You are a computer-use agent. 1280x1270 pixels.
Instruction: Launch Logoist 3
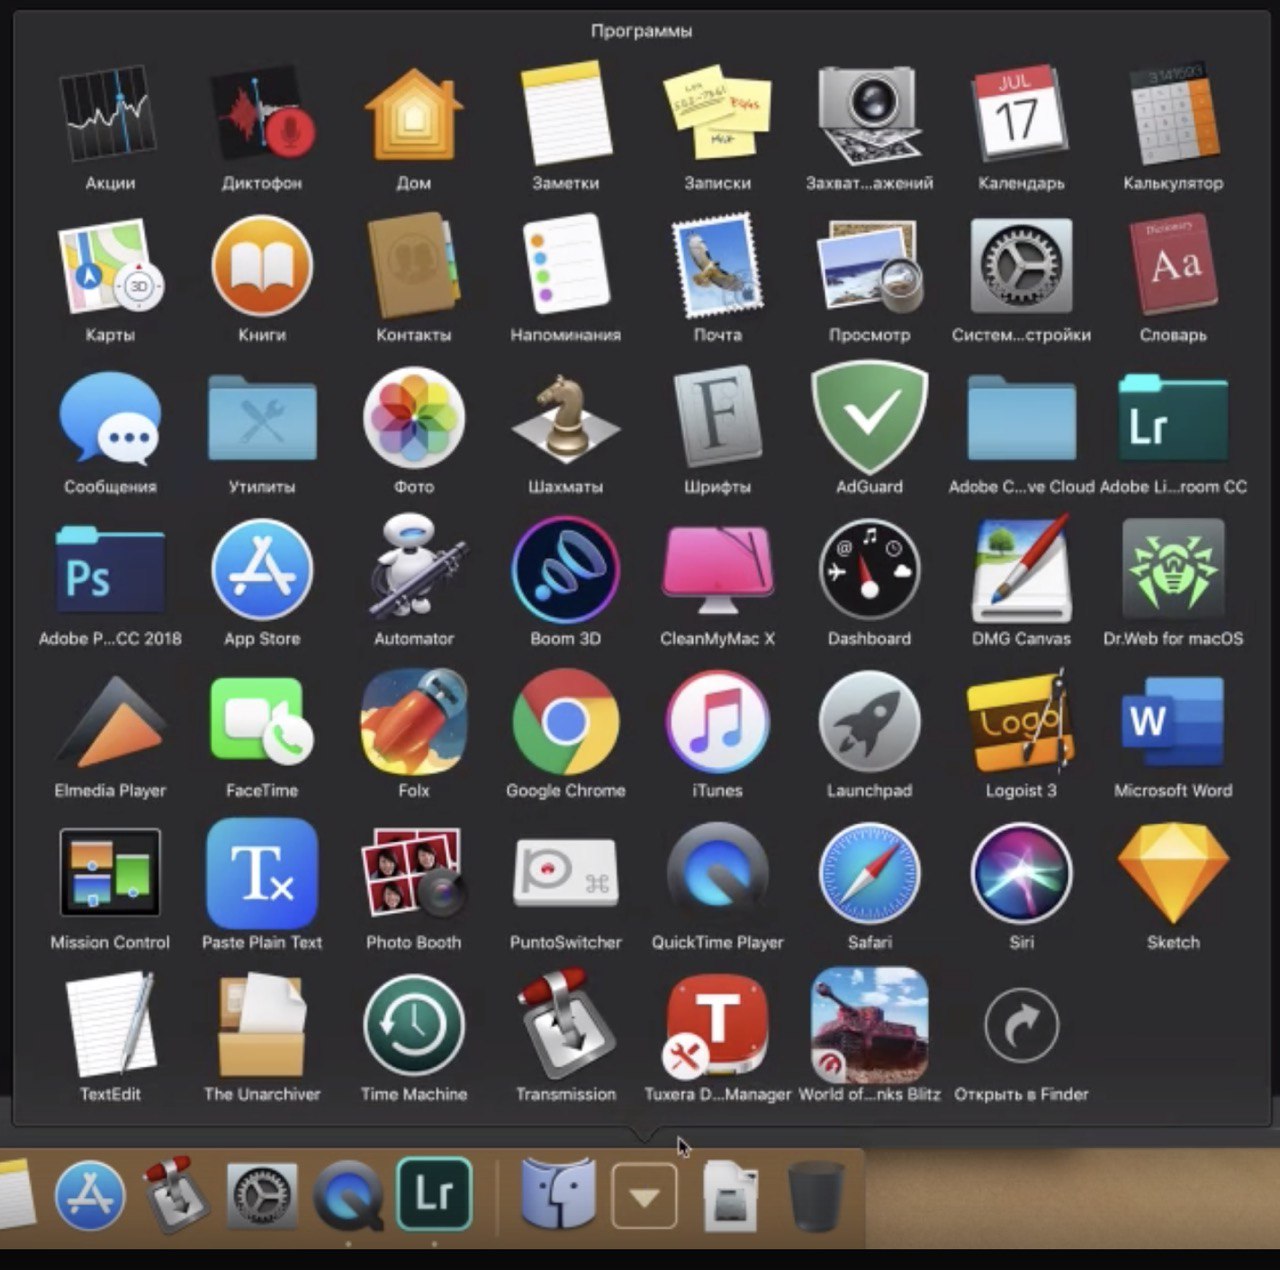(1021, 722)
